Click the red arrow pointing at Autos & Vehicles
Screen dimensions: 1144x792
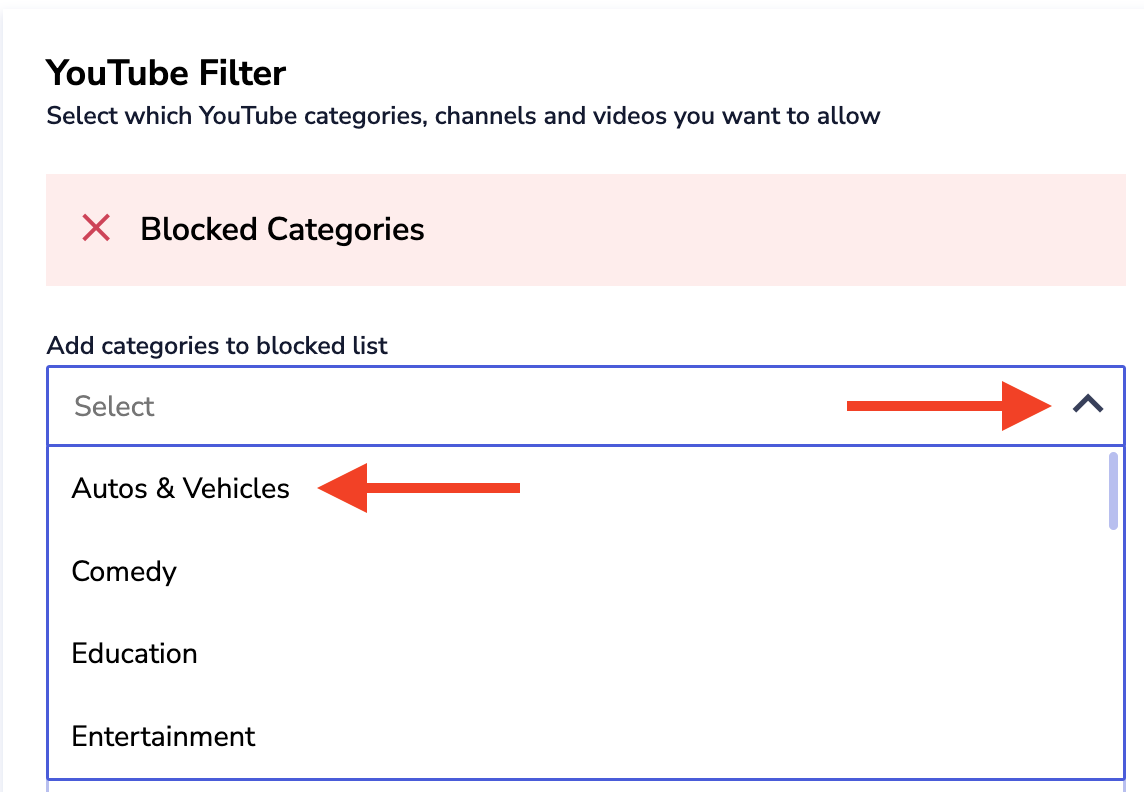419,488
